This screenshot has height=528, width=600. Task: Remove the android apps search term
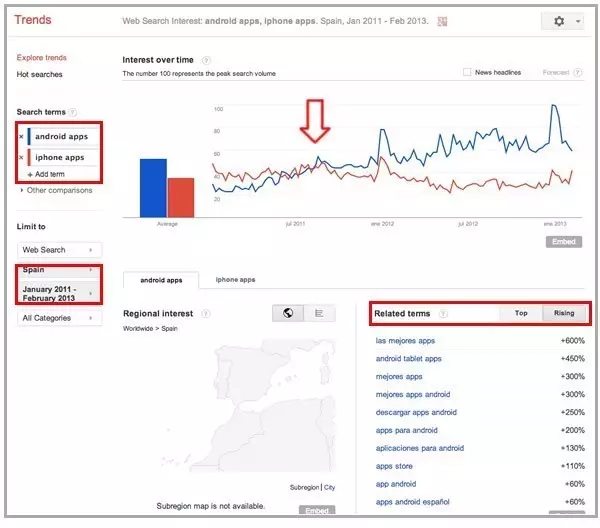[21, 136]
